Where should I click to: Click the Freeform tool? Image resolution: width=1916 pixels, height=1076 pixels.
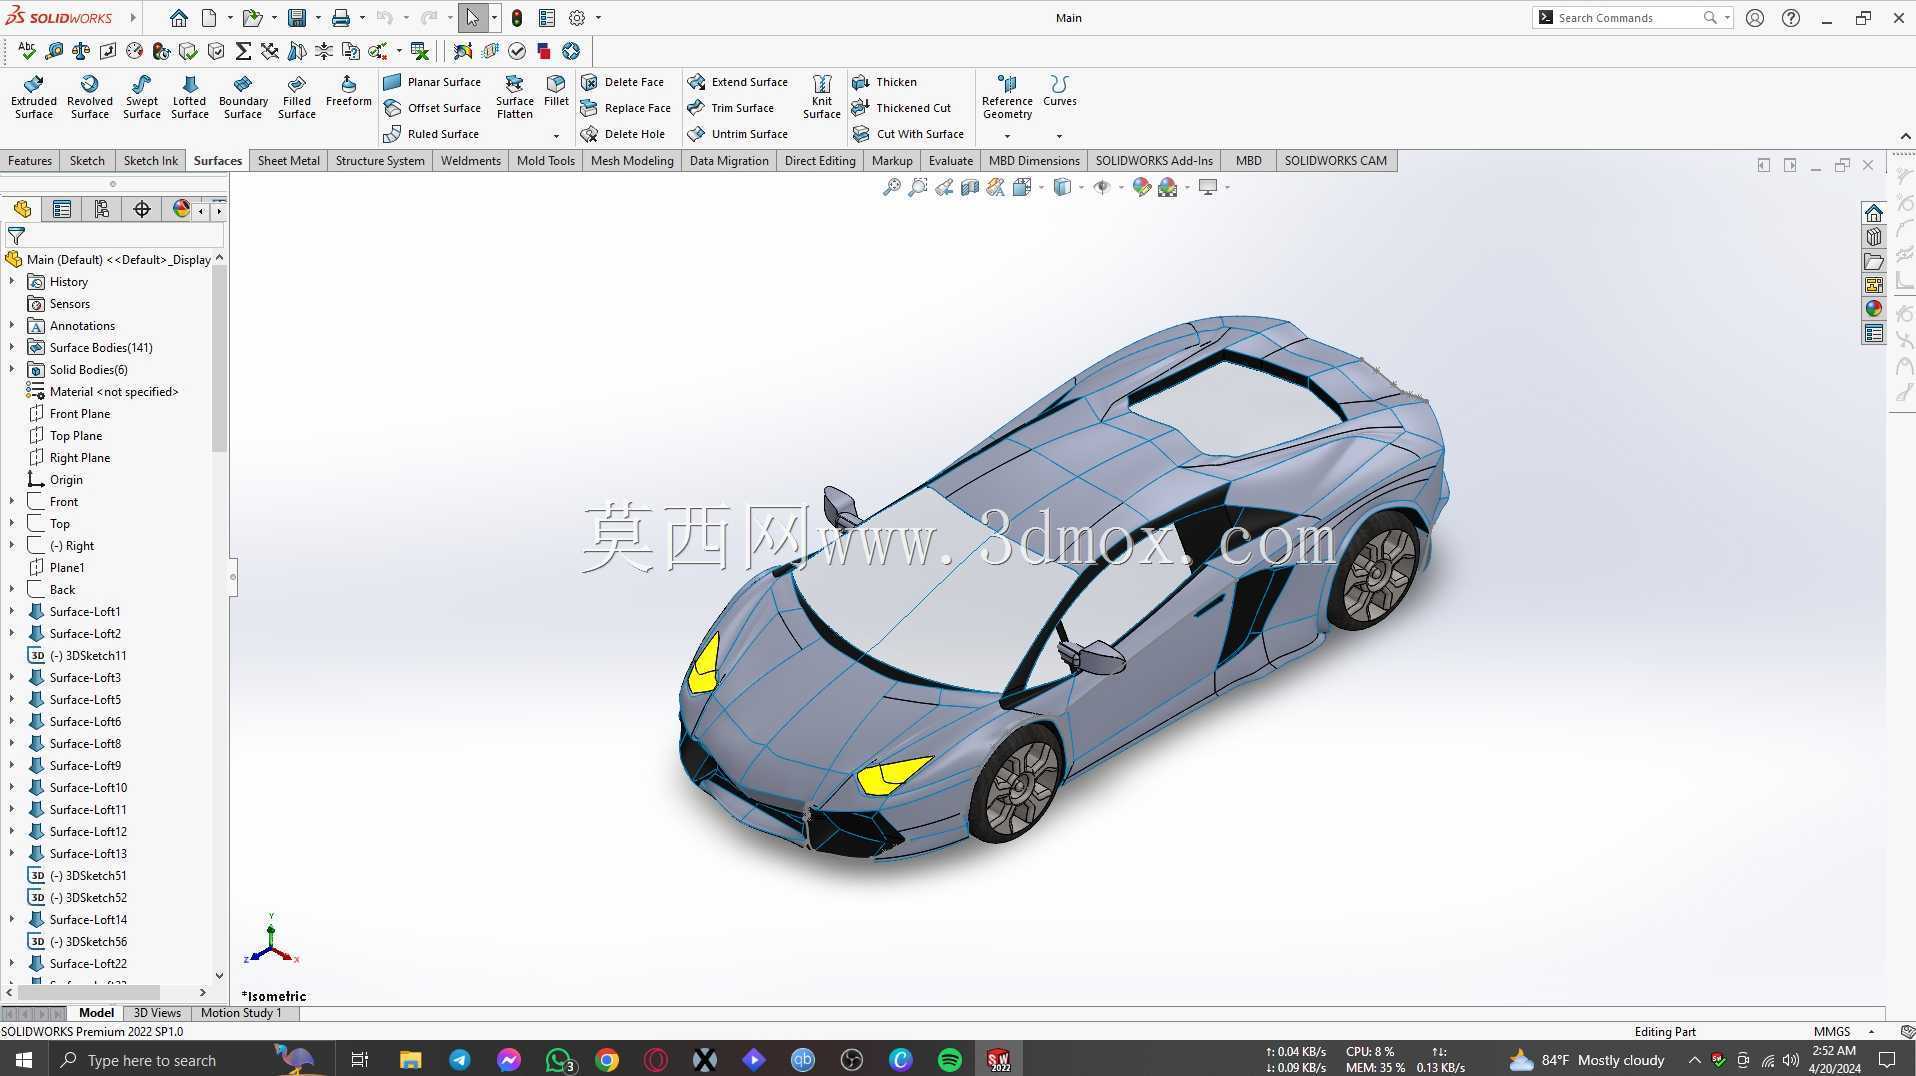point(348,90)
